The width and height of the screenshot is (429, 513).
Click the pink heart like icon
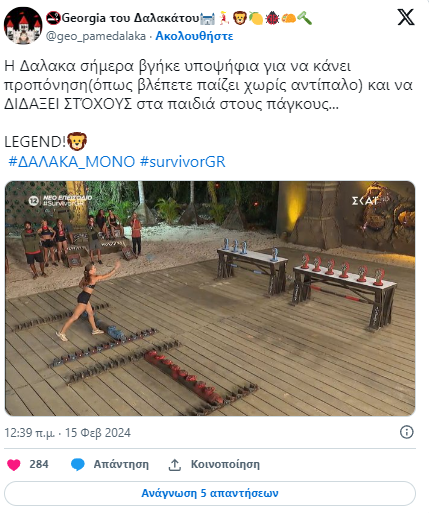[14, 464]
